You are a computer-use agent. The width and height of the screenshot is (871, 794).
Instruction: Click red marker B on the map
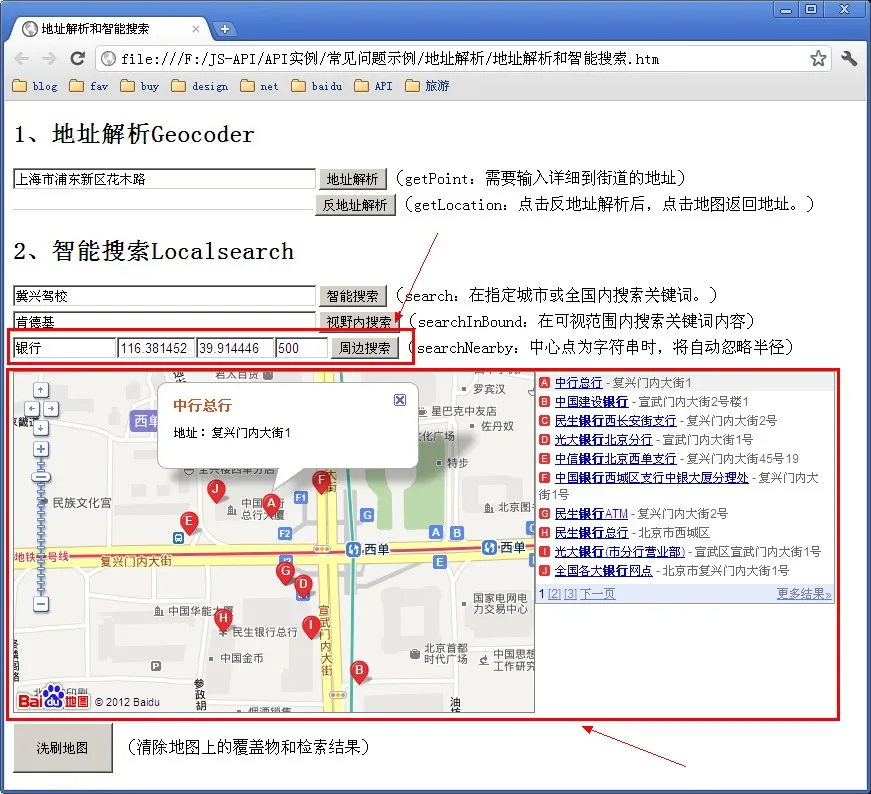tap(359, 671)
